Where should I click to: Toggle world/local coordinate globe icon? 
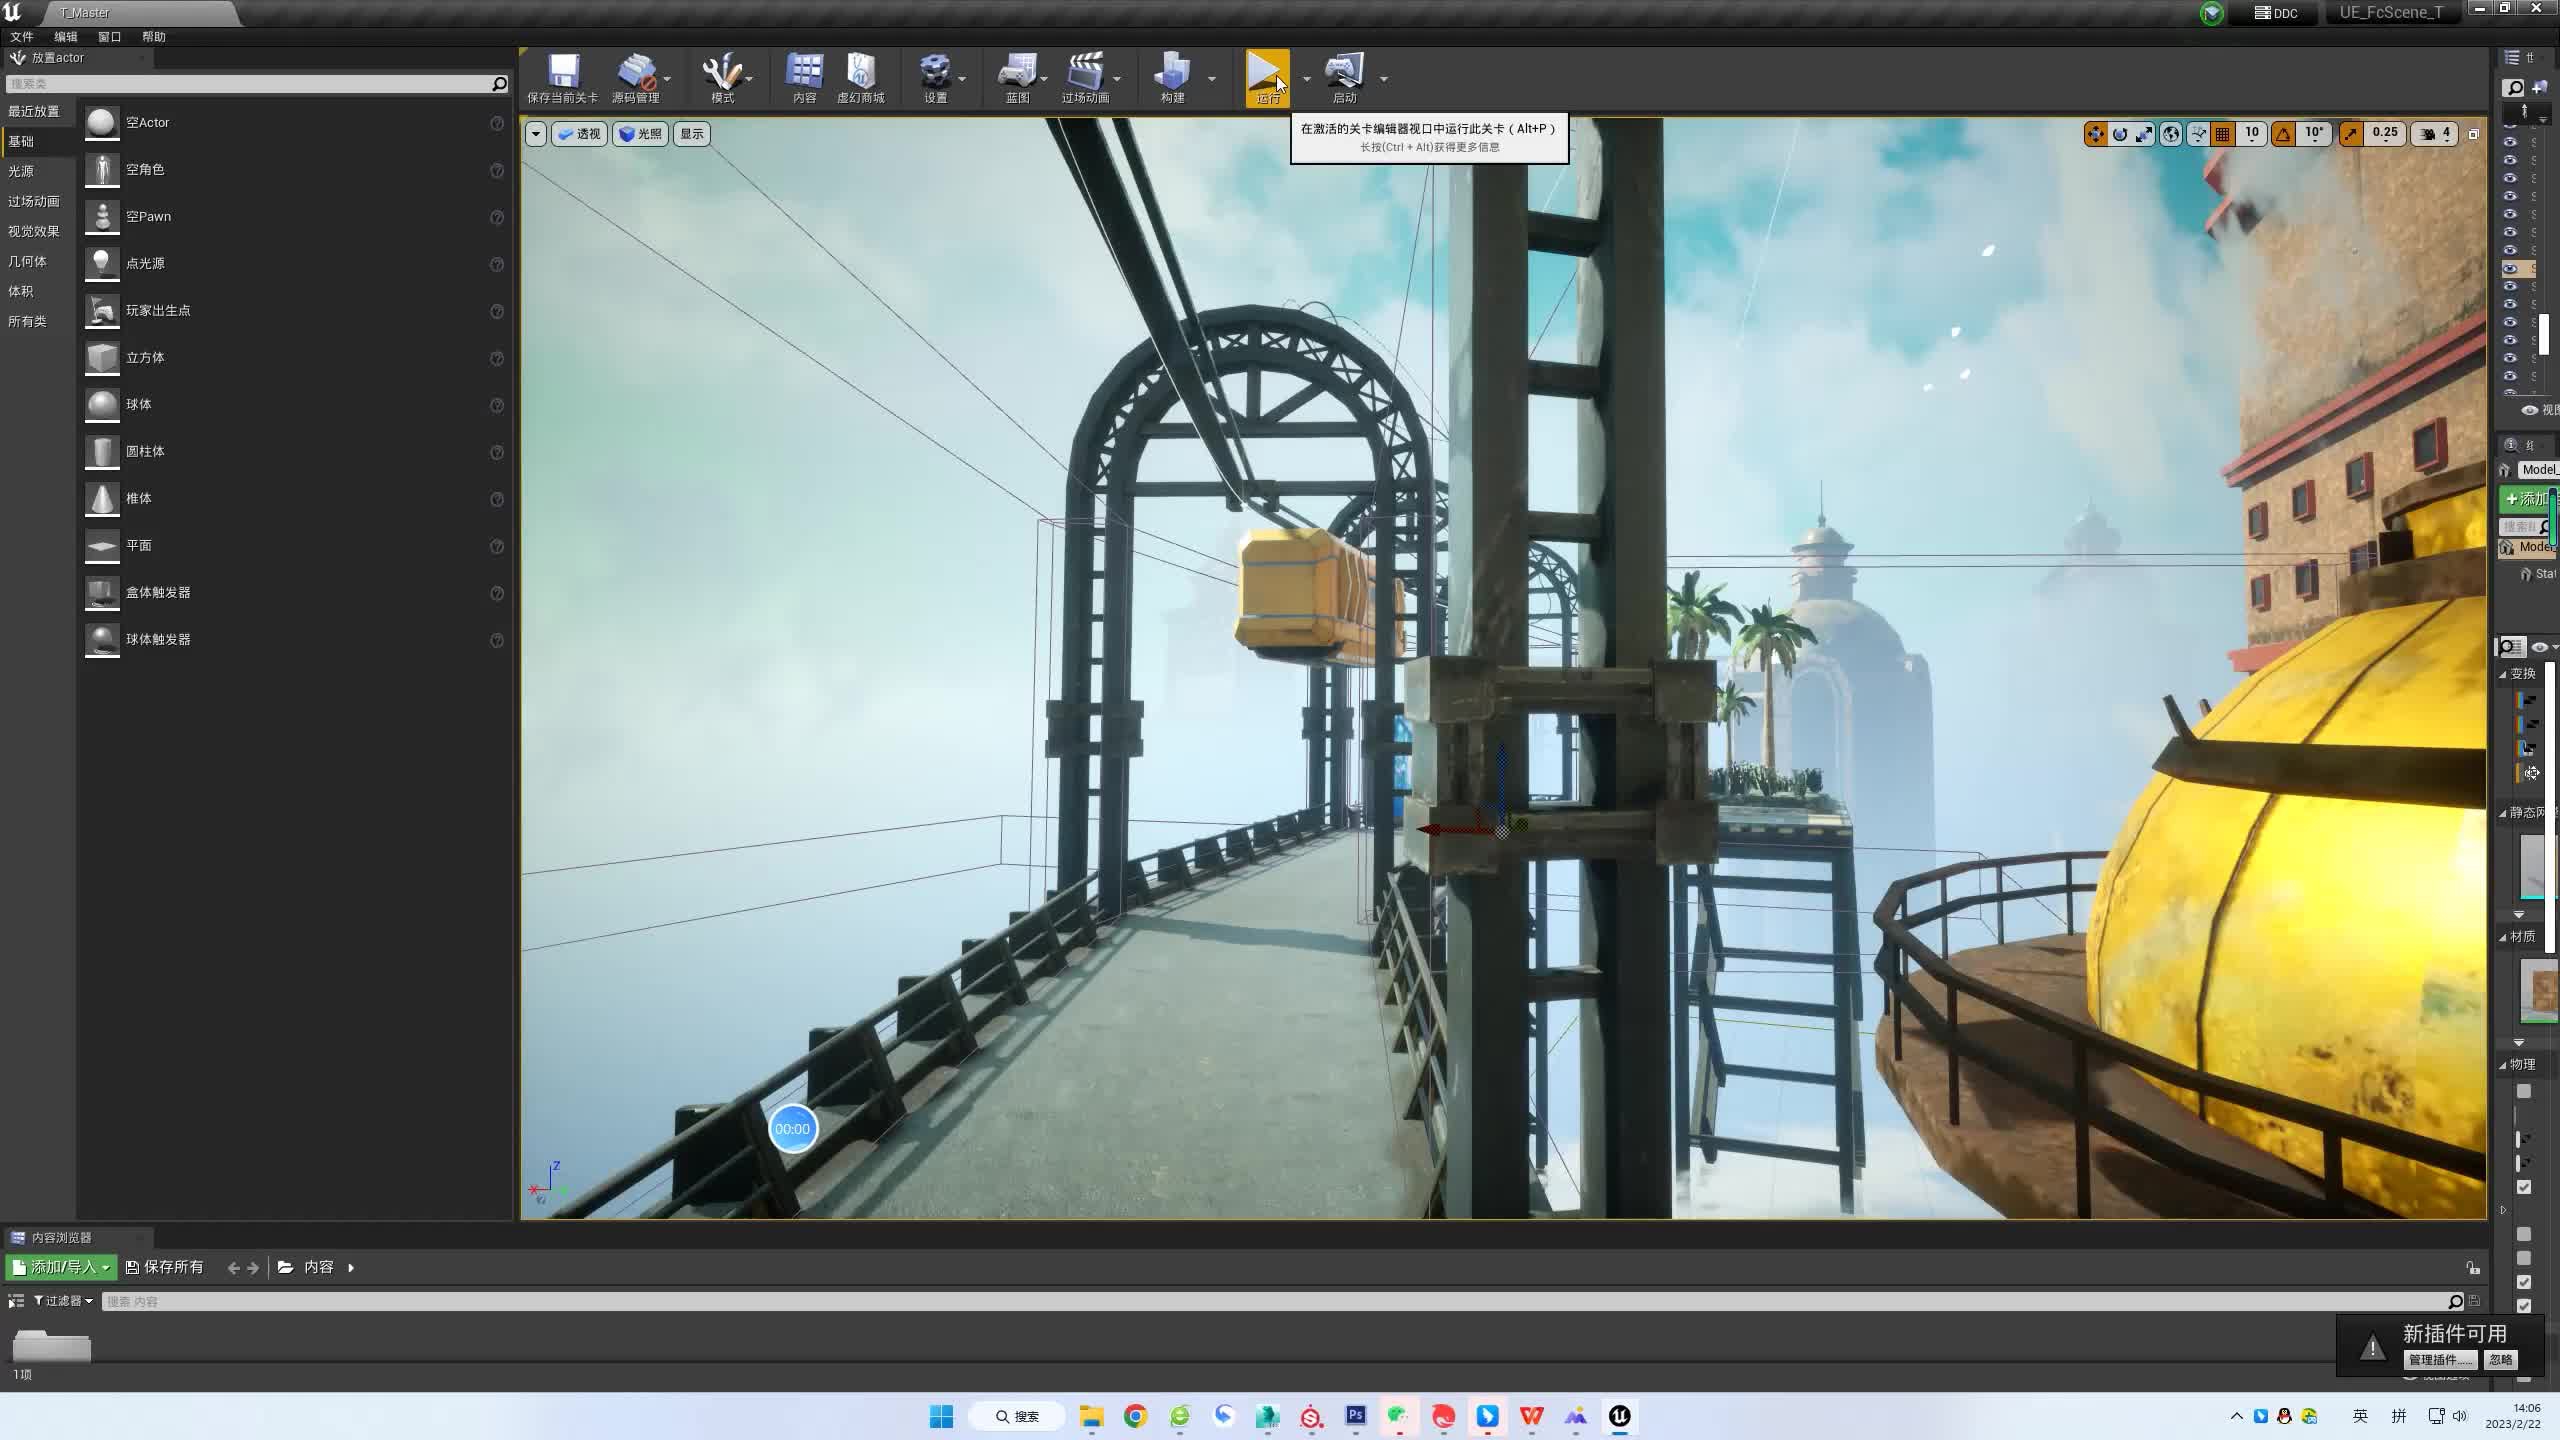click(2171, 134)
